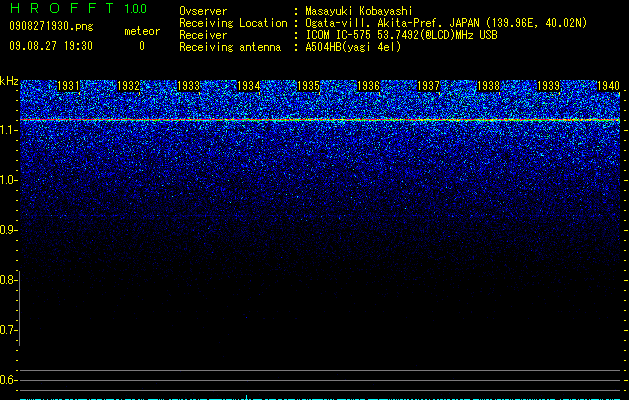Click the 1931 time marker label
The image size is (629, 400).
pos(68,86)
